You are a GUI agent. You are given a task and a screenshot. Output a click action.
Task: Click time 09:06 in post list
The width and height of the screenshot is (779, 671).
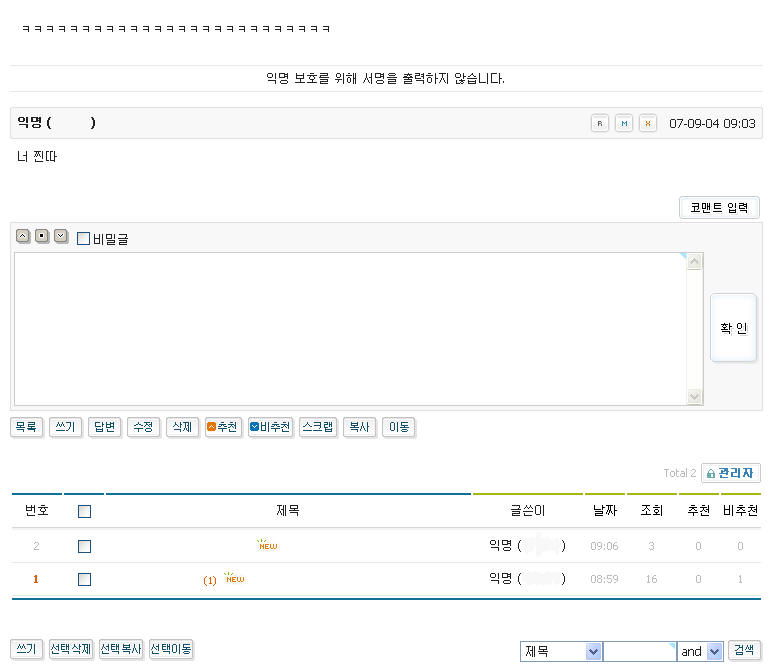(604, 546)
